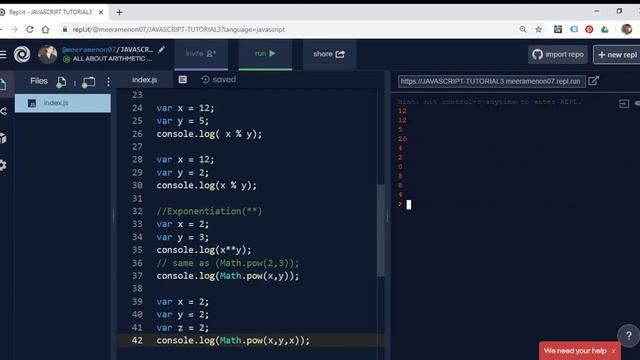640x360 pixels.
Task: Reload the browser page
Action: click(30, 29)
